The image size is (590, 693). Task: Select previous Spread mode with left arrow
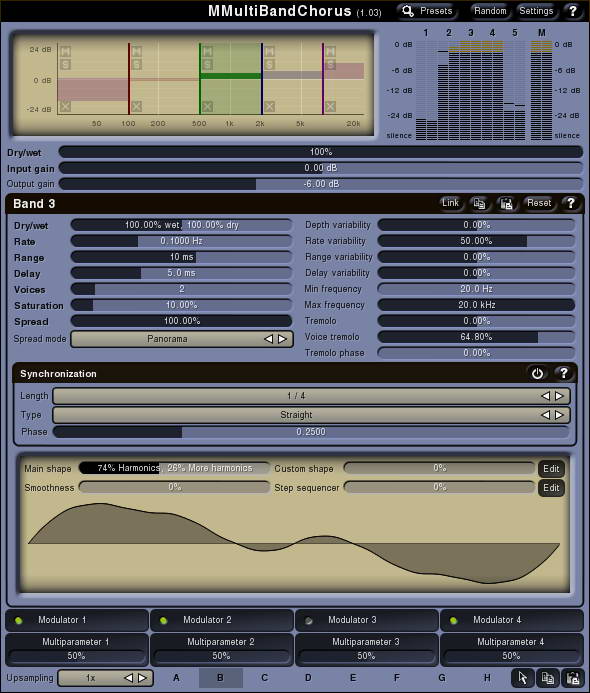(268, 339)
